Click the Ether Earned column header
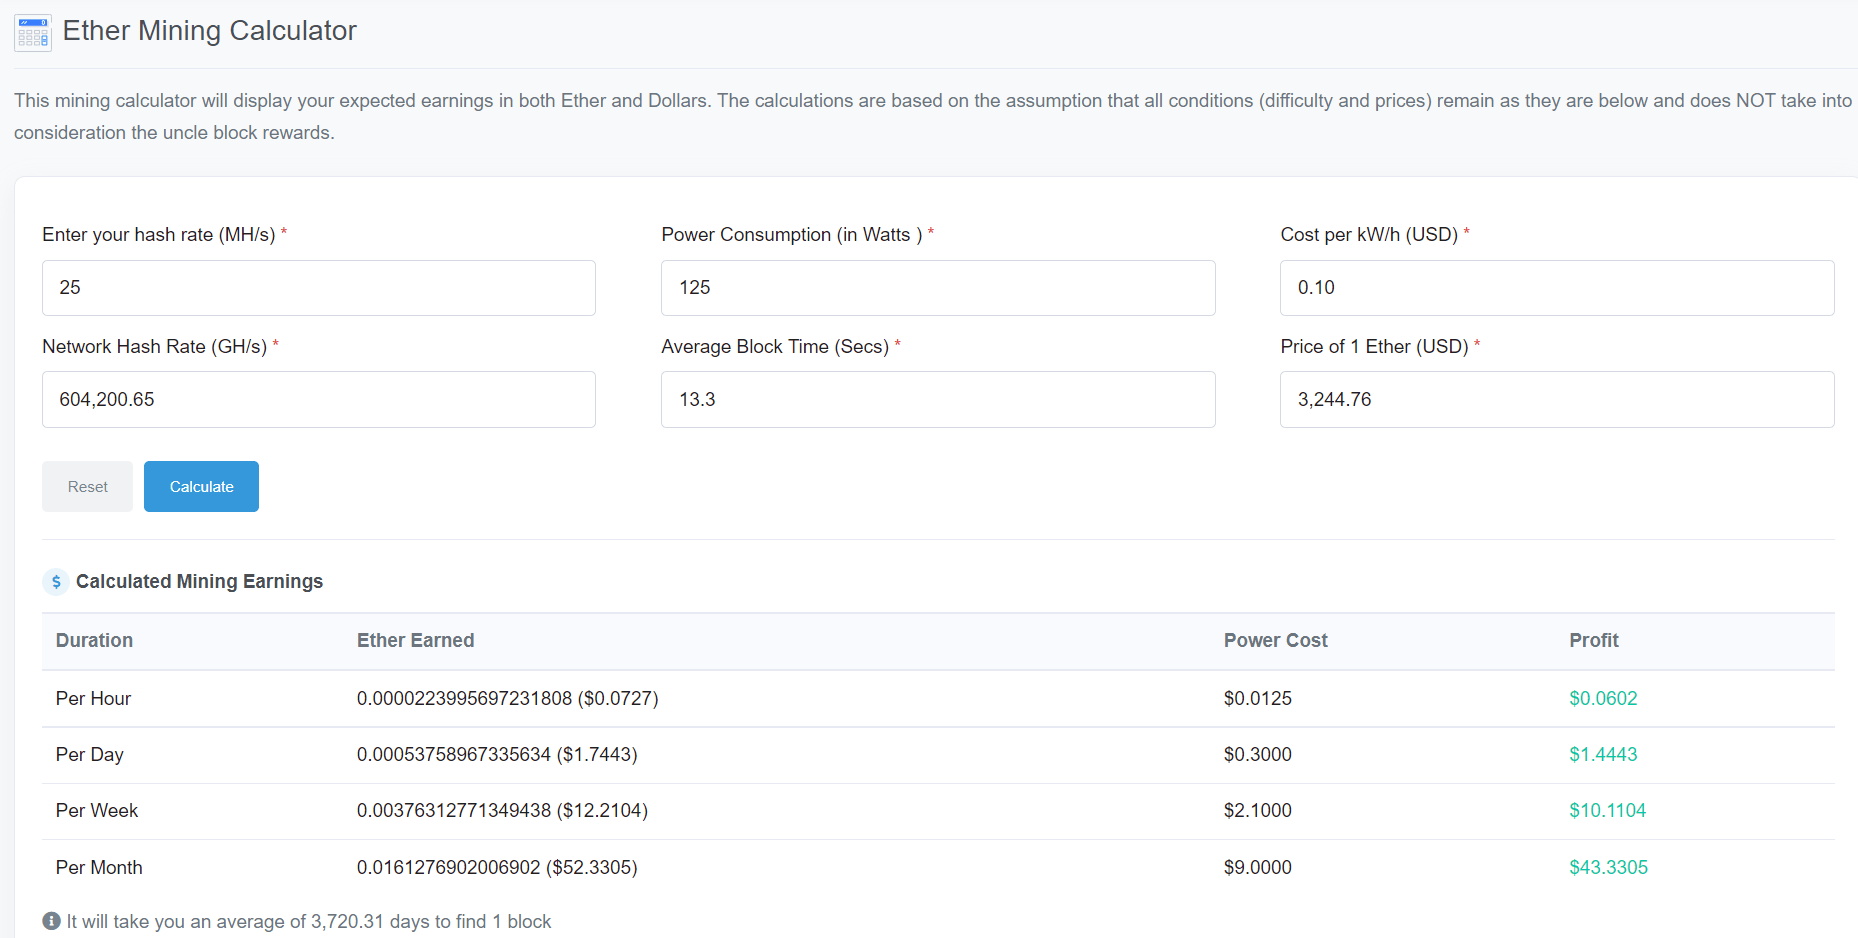Viewport: 1858px width, 938px height. (x=415, y=641)
